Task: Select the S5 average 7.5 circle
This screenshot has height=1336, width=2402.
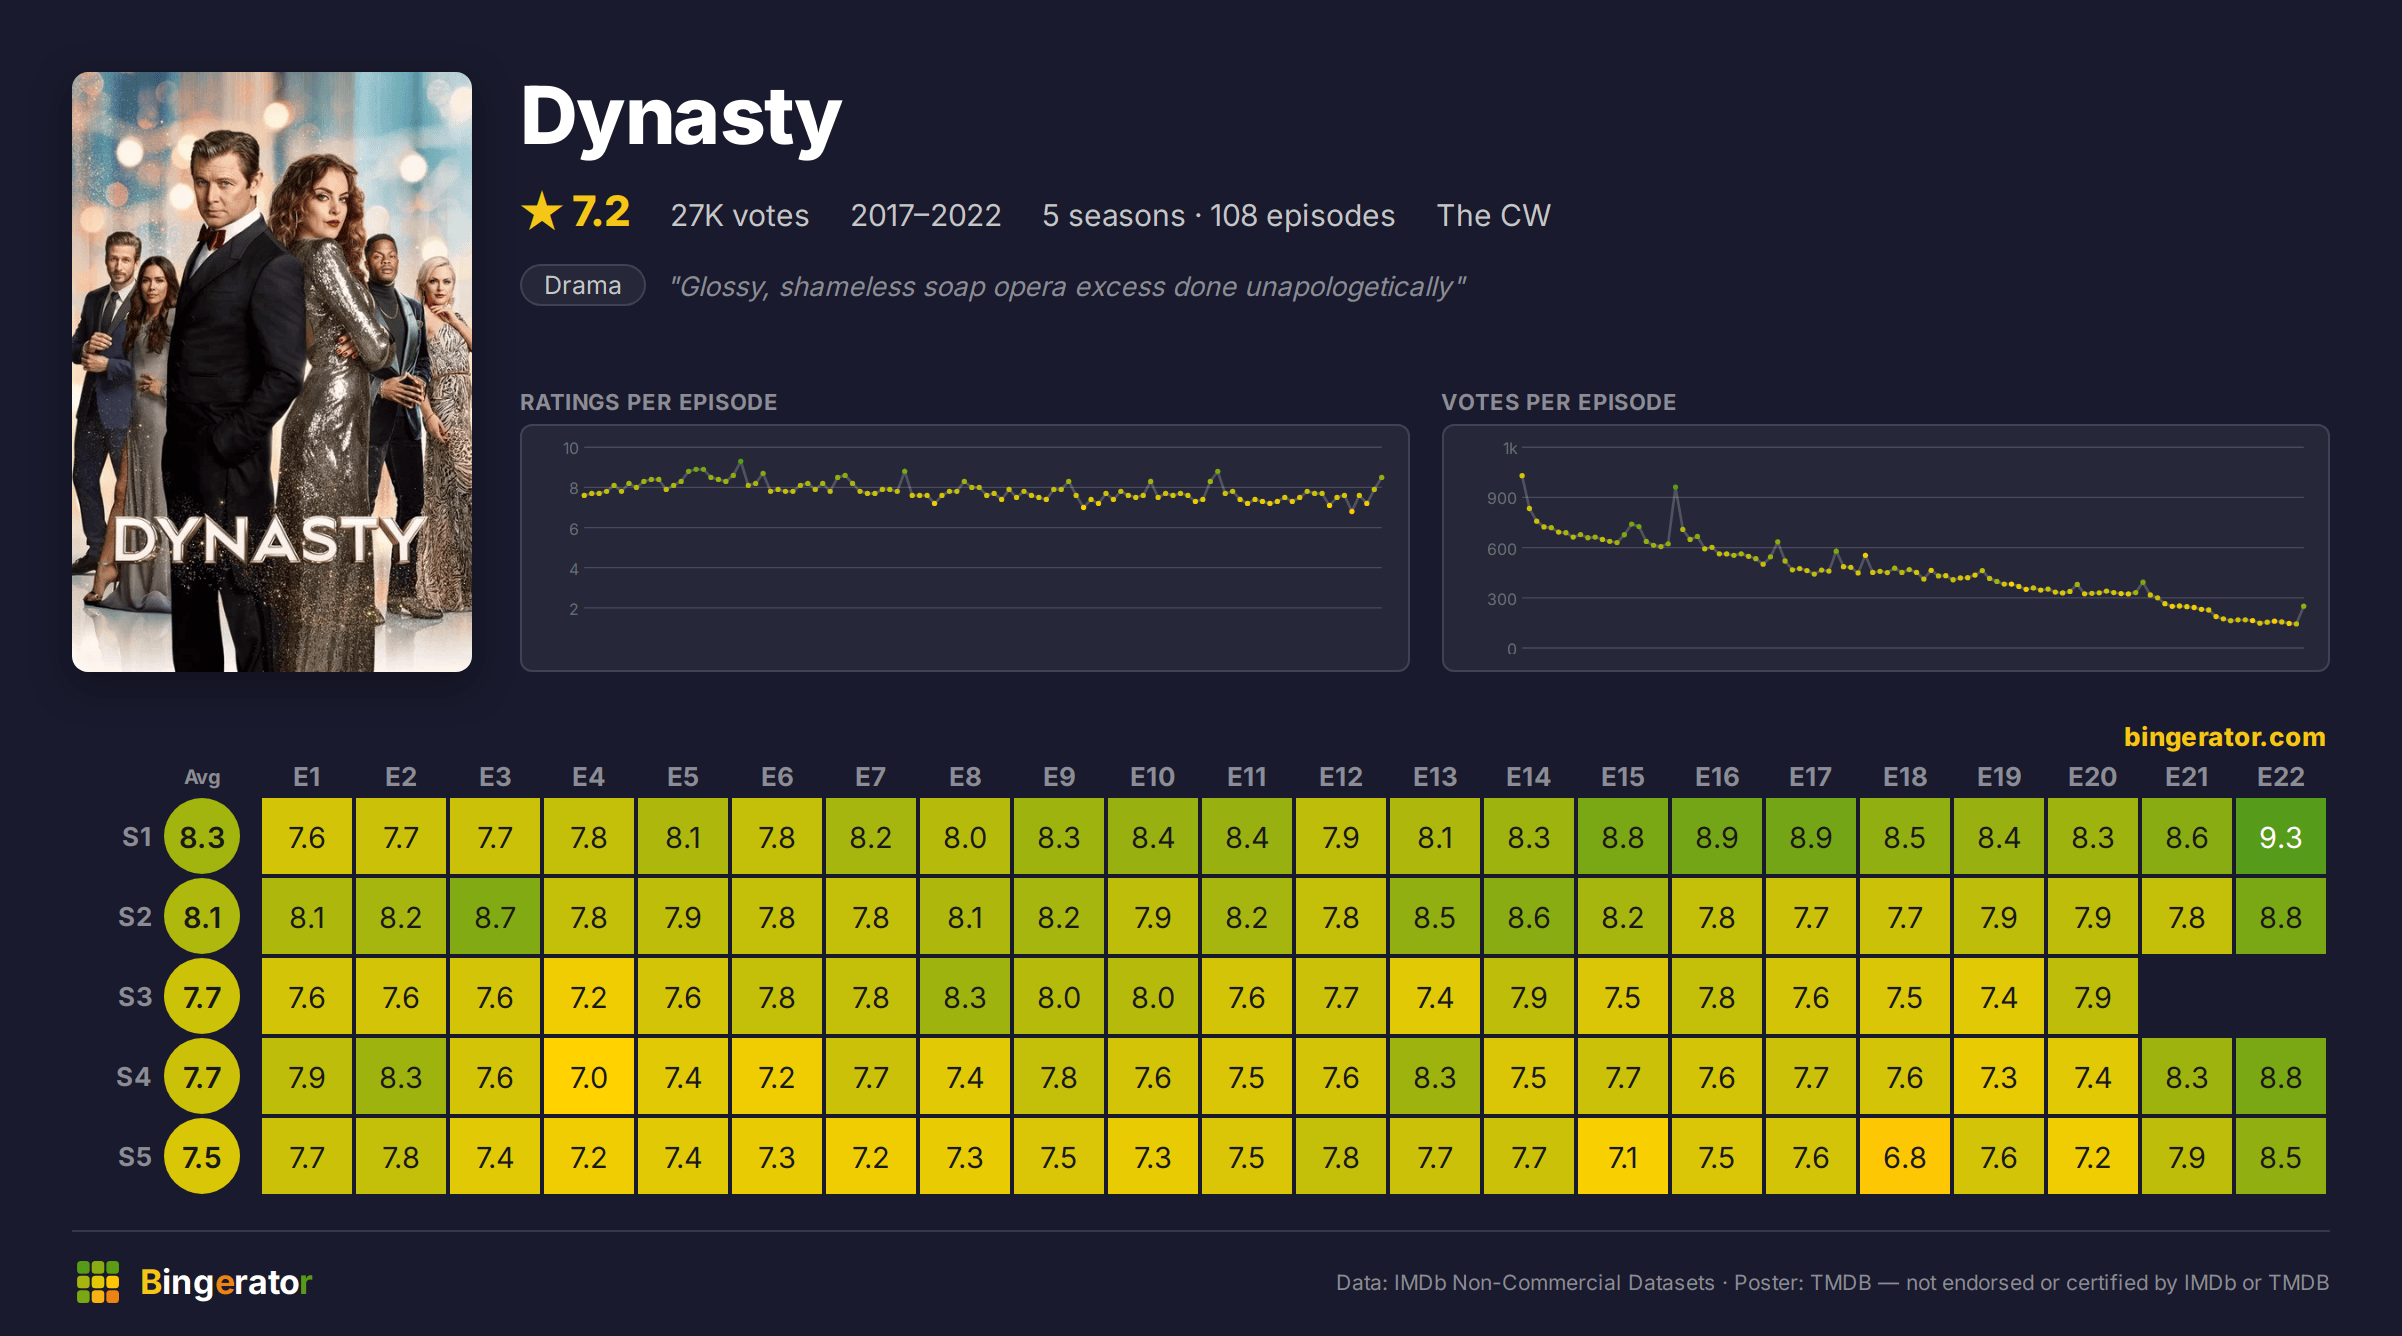Action: click(x=202, y=1157)
